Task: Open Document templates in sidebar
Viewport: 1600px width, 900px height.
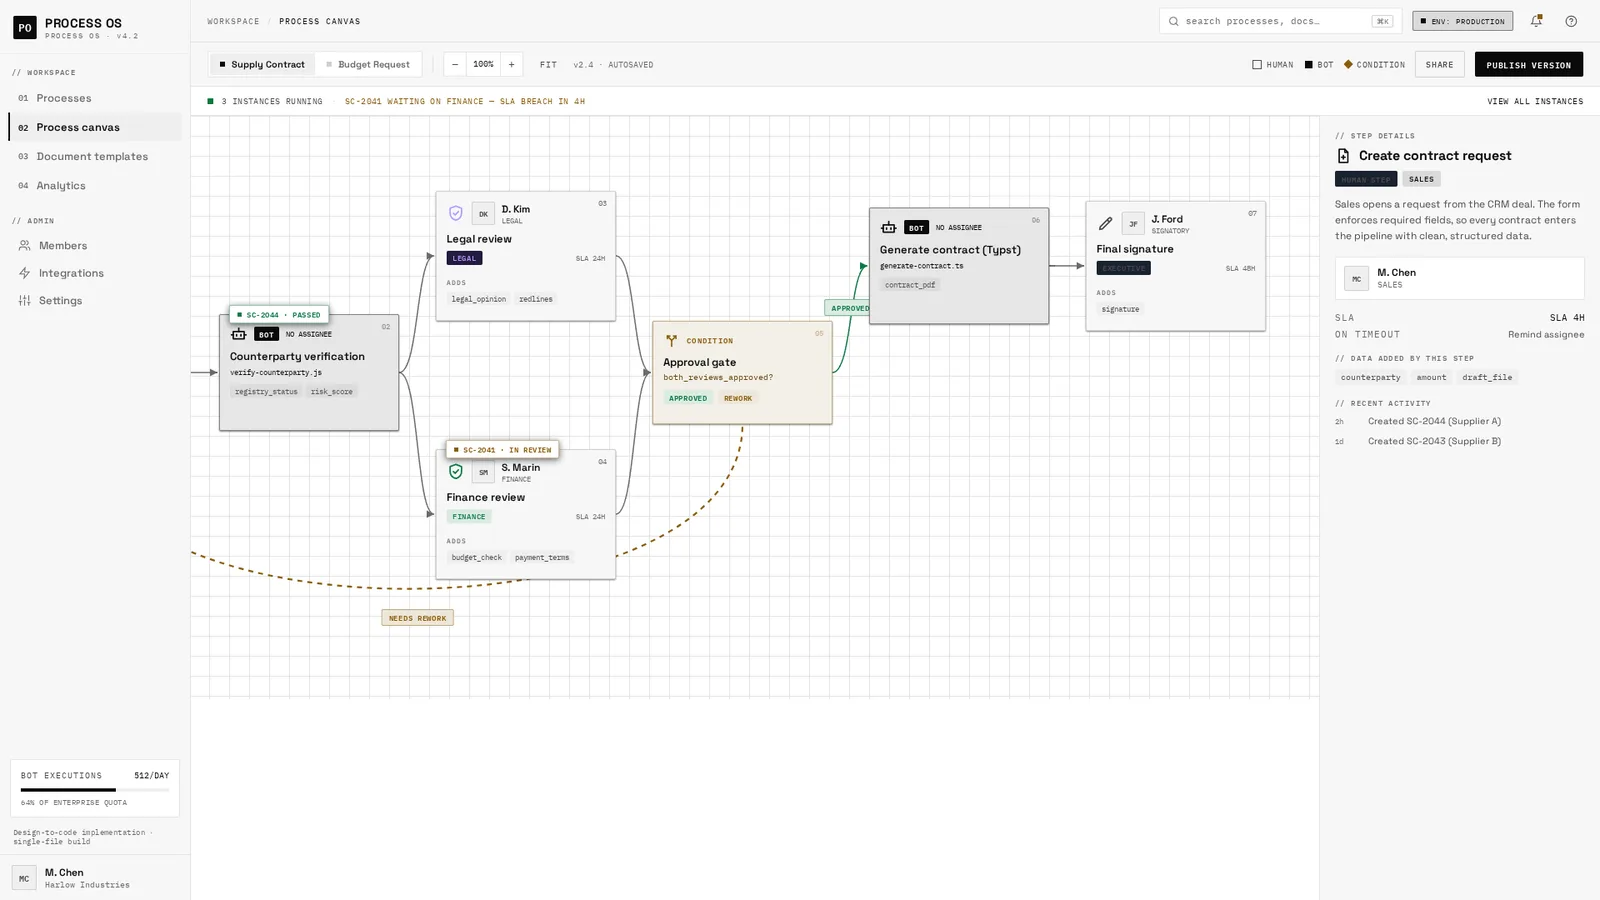Action: 92,157
